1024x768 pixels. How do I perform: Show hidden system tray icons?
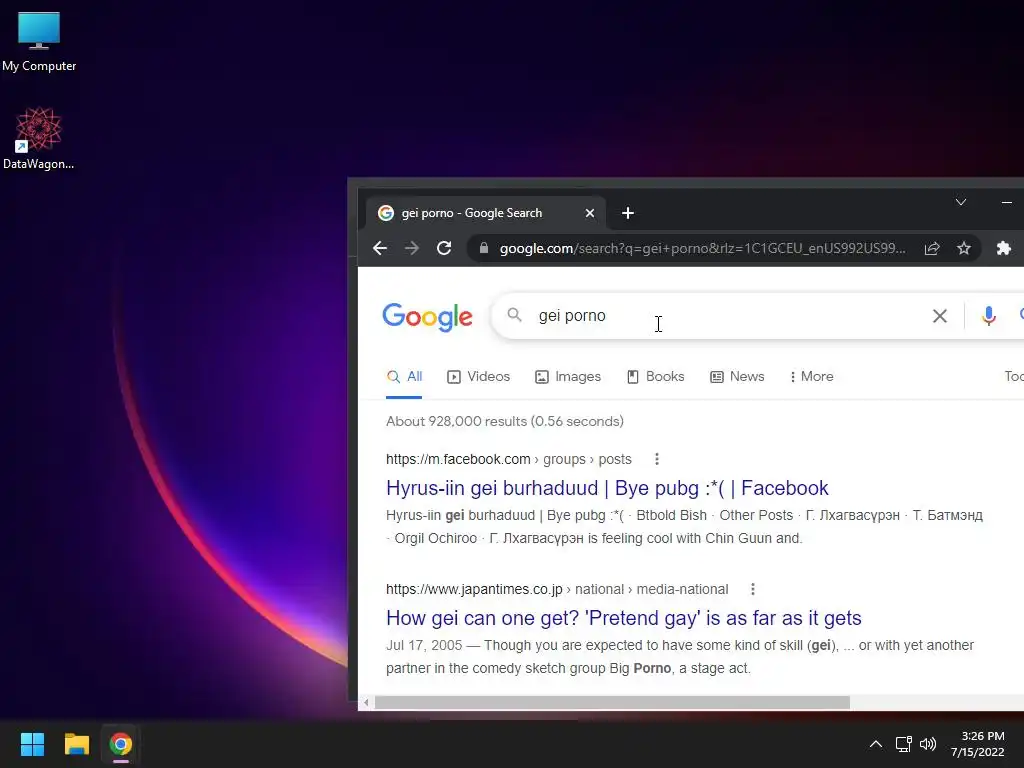pos(876,744)
